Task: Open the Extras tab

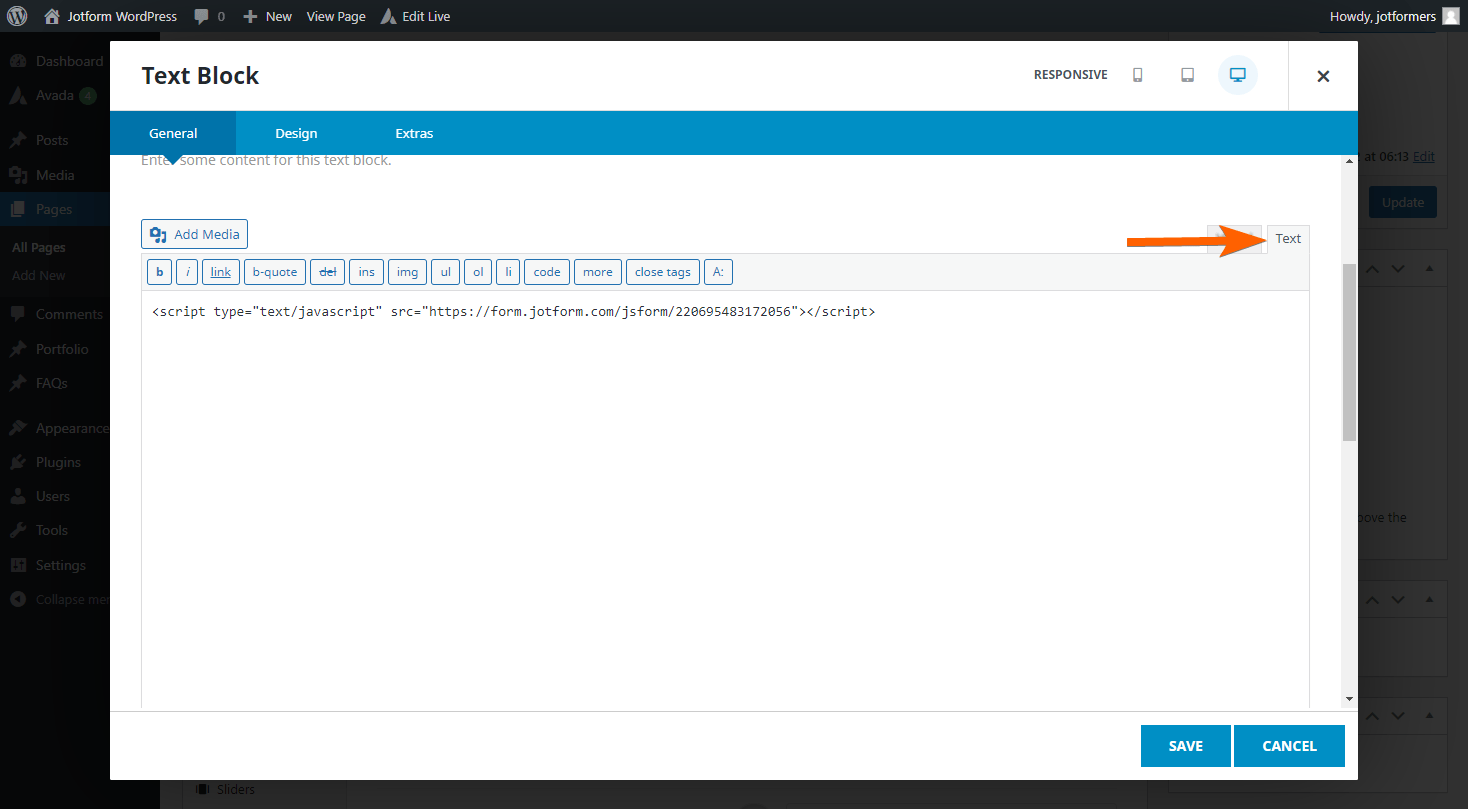Action: (414, 133)
